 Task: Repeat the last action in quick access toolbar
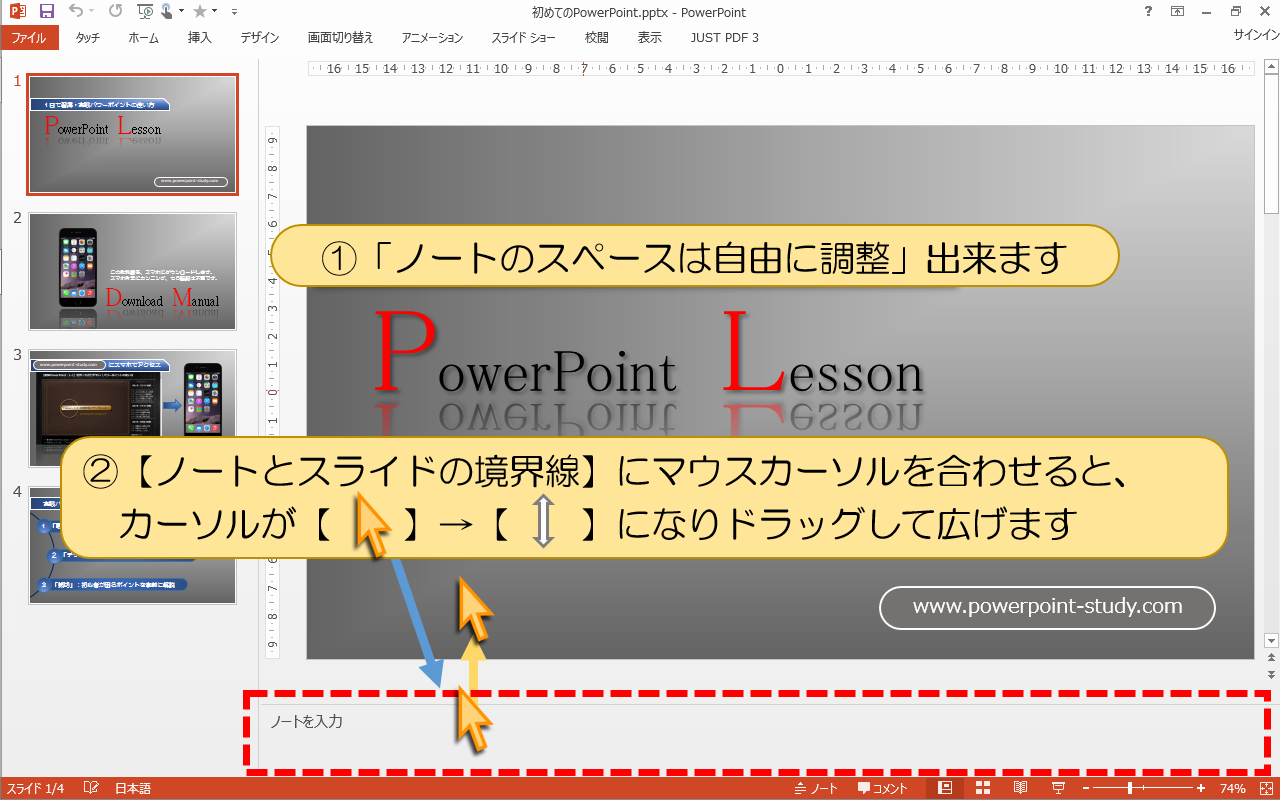click(x=114, y=12)
